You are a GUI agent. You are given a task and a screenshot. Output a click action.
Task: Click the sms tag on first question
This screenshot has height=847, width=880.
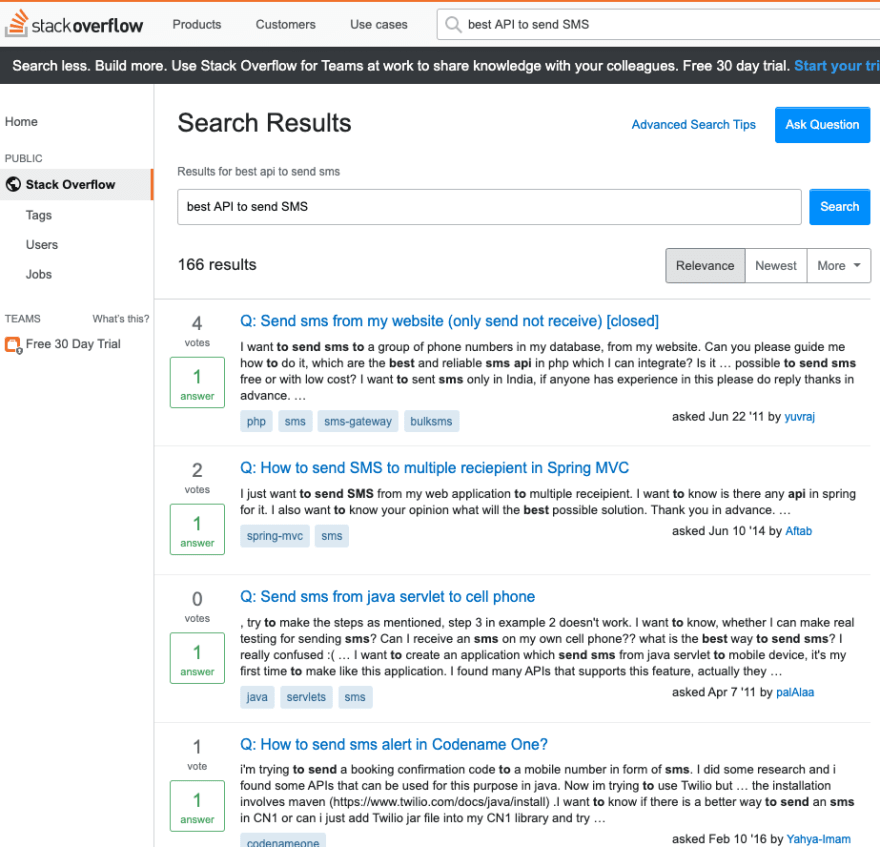tap(295, 421)
